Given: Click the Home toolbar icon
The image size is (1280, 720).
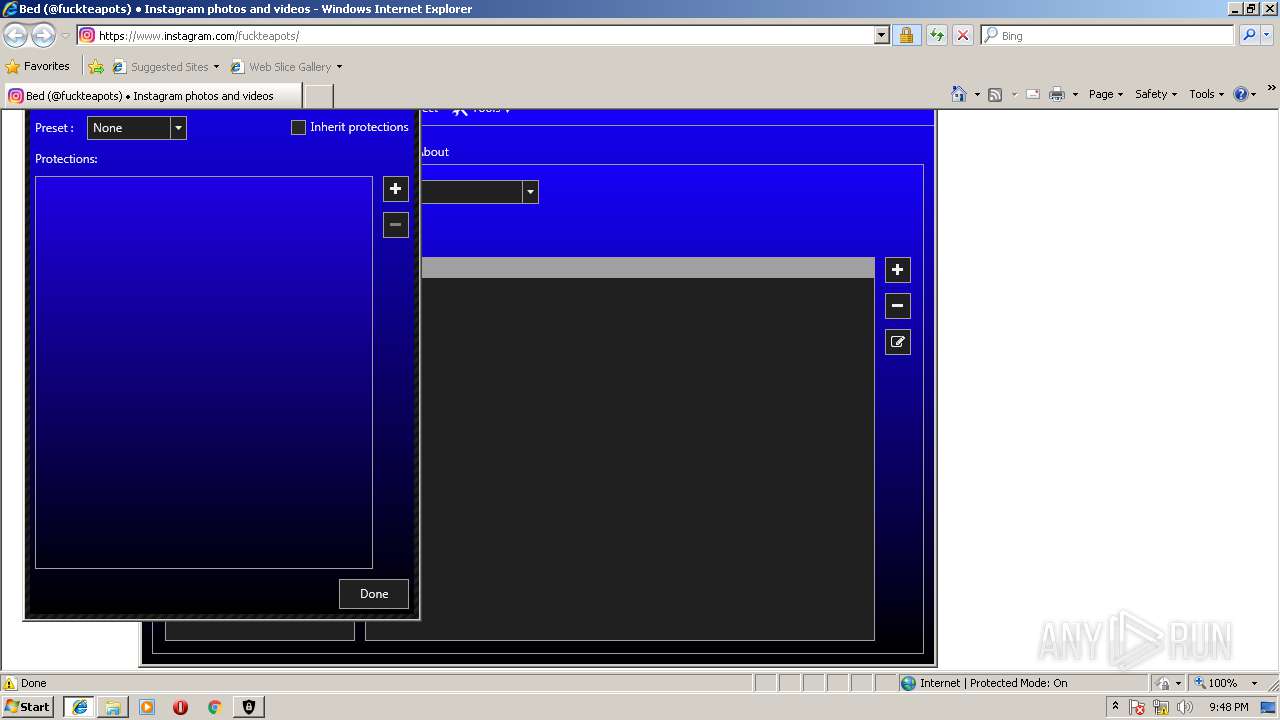Looking at the screenshot, I should point(959,94).
